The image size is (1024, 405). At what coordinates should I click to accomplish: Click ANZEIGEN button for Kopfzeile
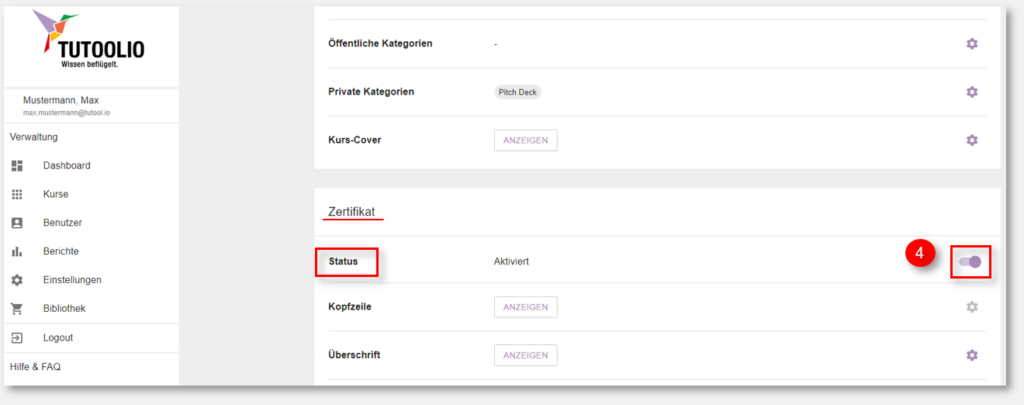tap(526, 307)
